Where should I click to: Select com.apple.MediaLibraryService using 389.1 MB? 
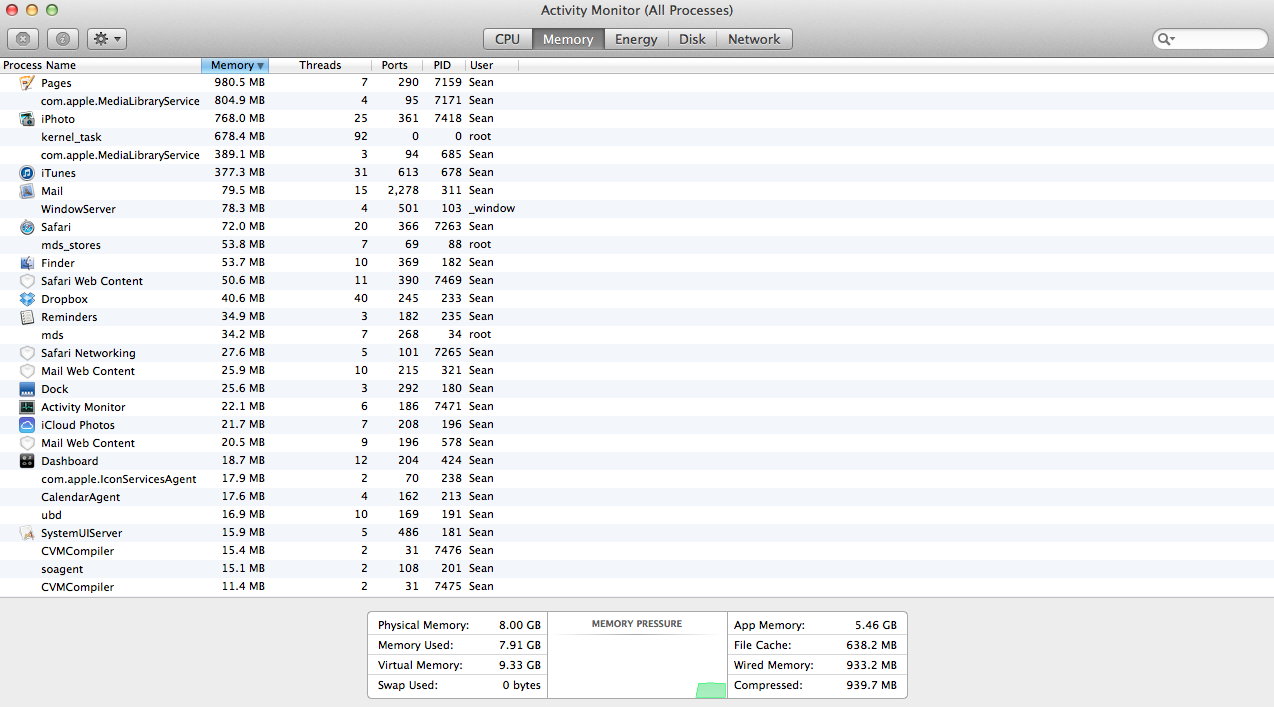[x=637, y=155]
